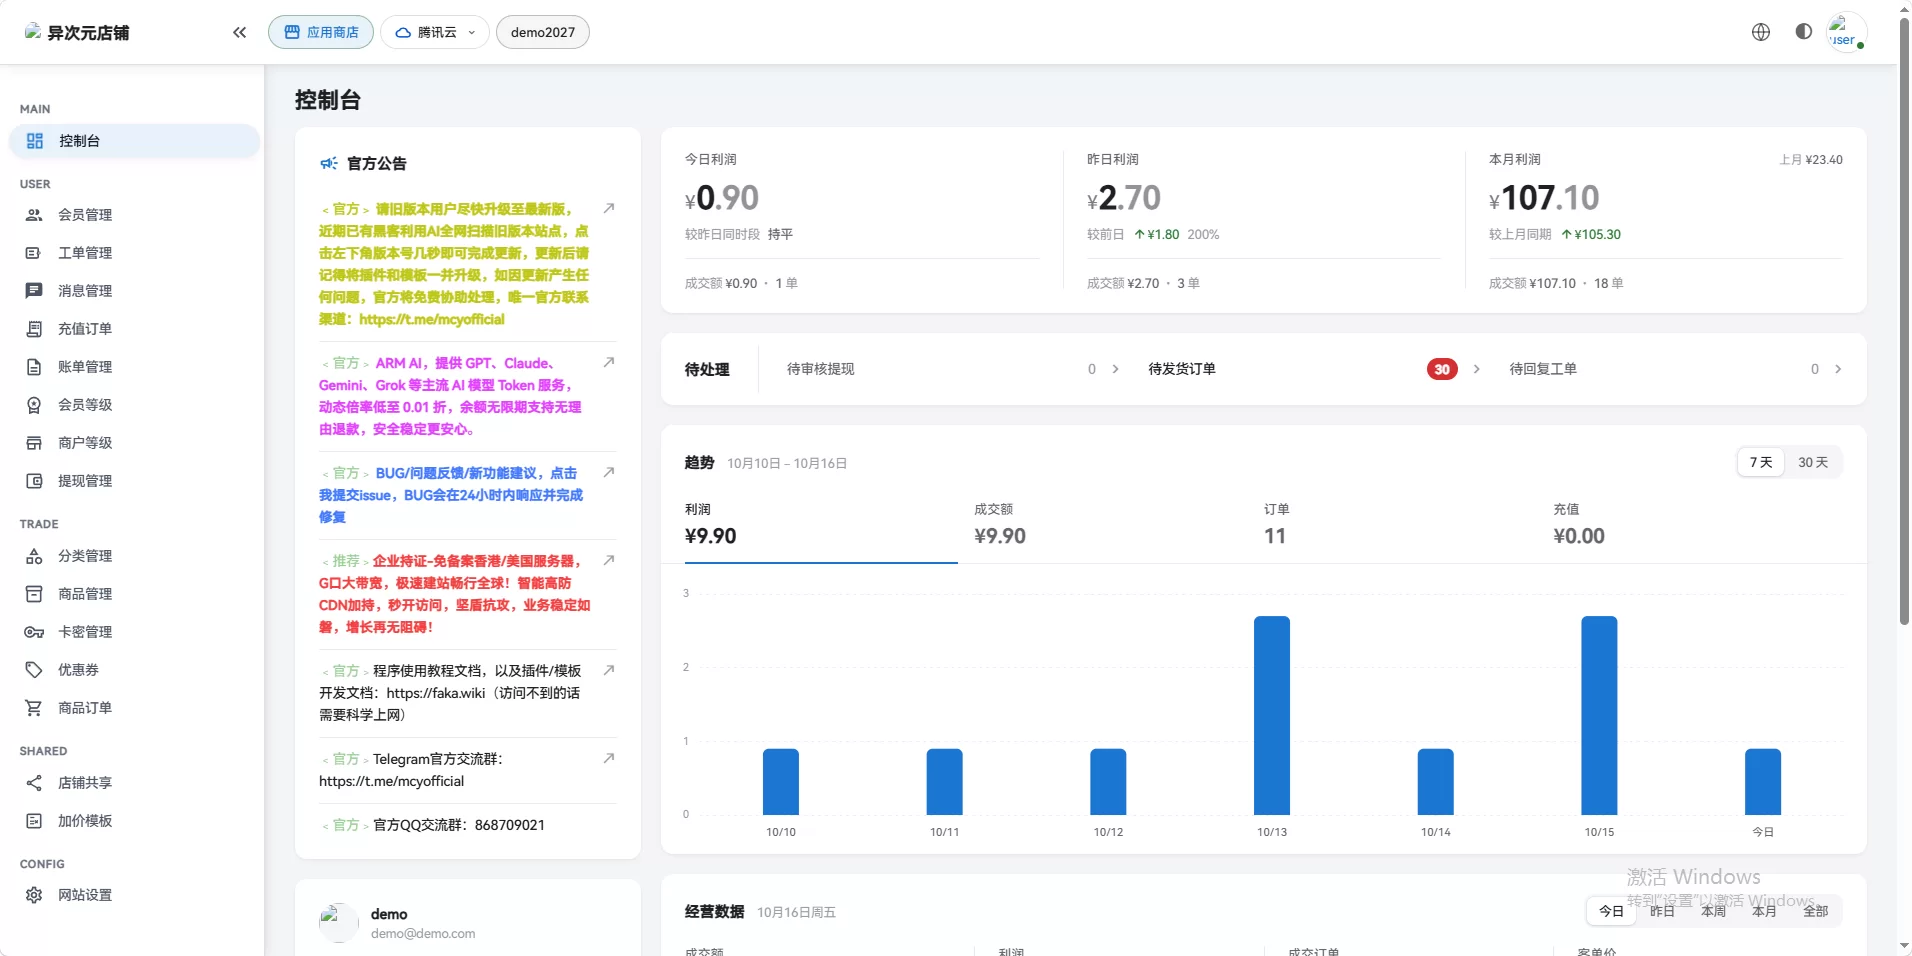Expand 待发货订单 chevron with 30 badge
This screenshot has width=1912, height=956.
[1476, 369]
